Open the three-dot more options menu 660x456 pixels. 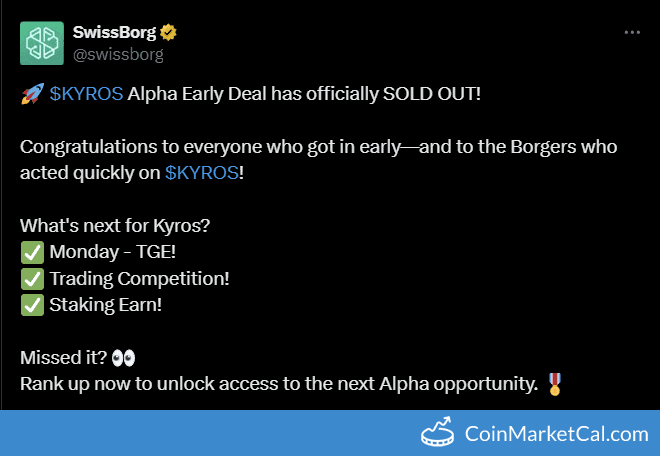click(632, 32)
